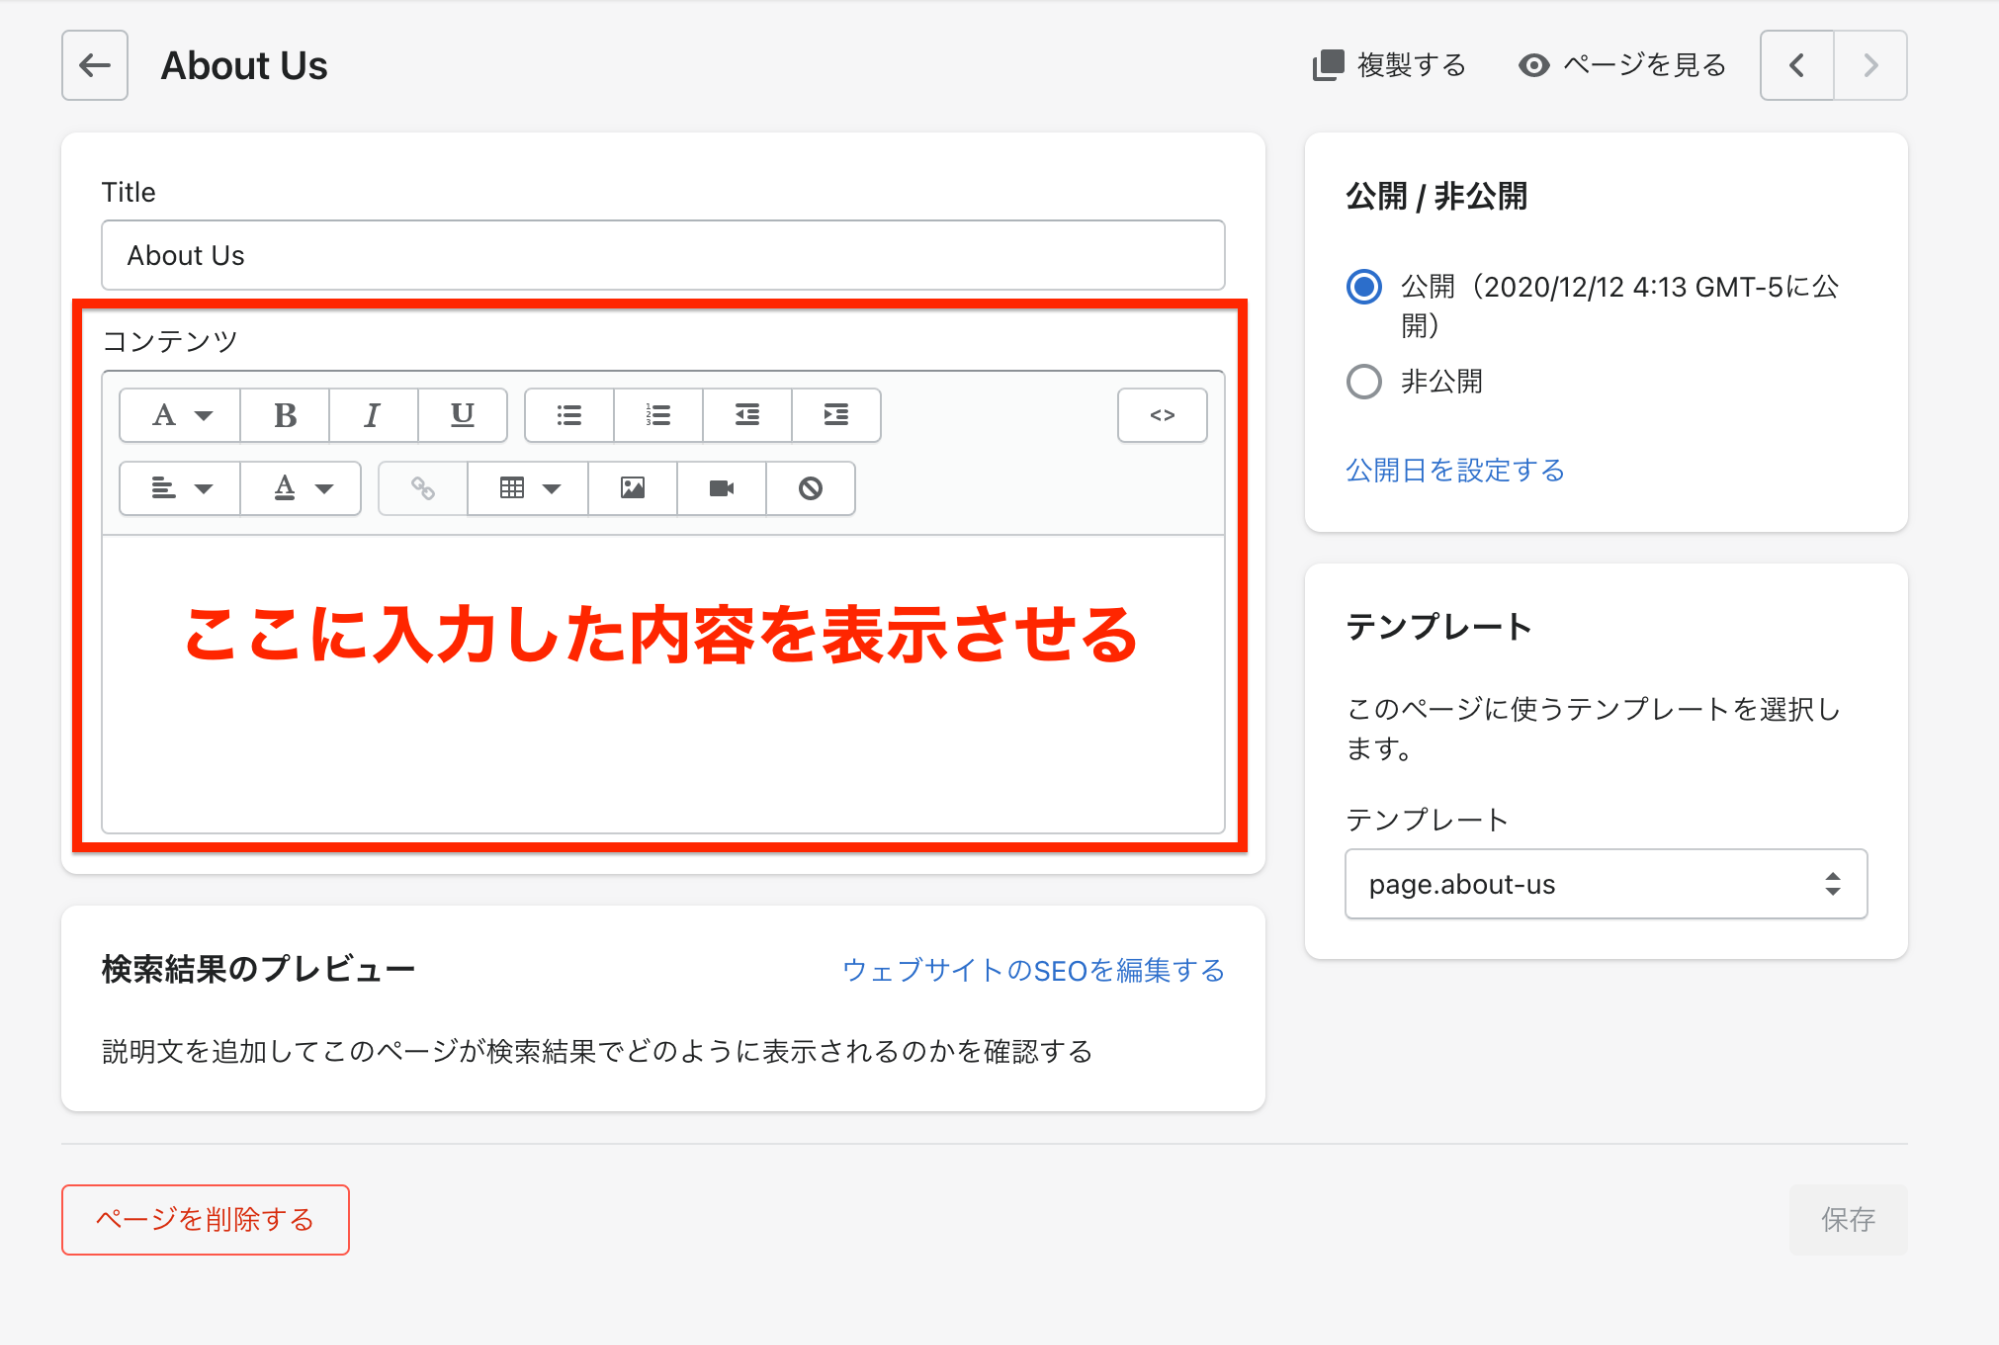The width and height of the screenshot is (1999, 1345).
Task: Open the text alignment dropdown
Action: 180,488
